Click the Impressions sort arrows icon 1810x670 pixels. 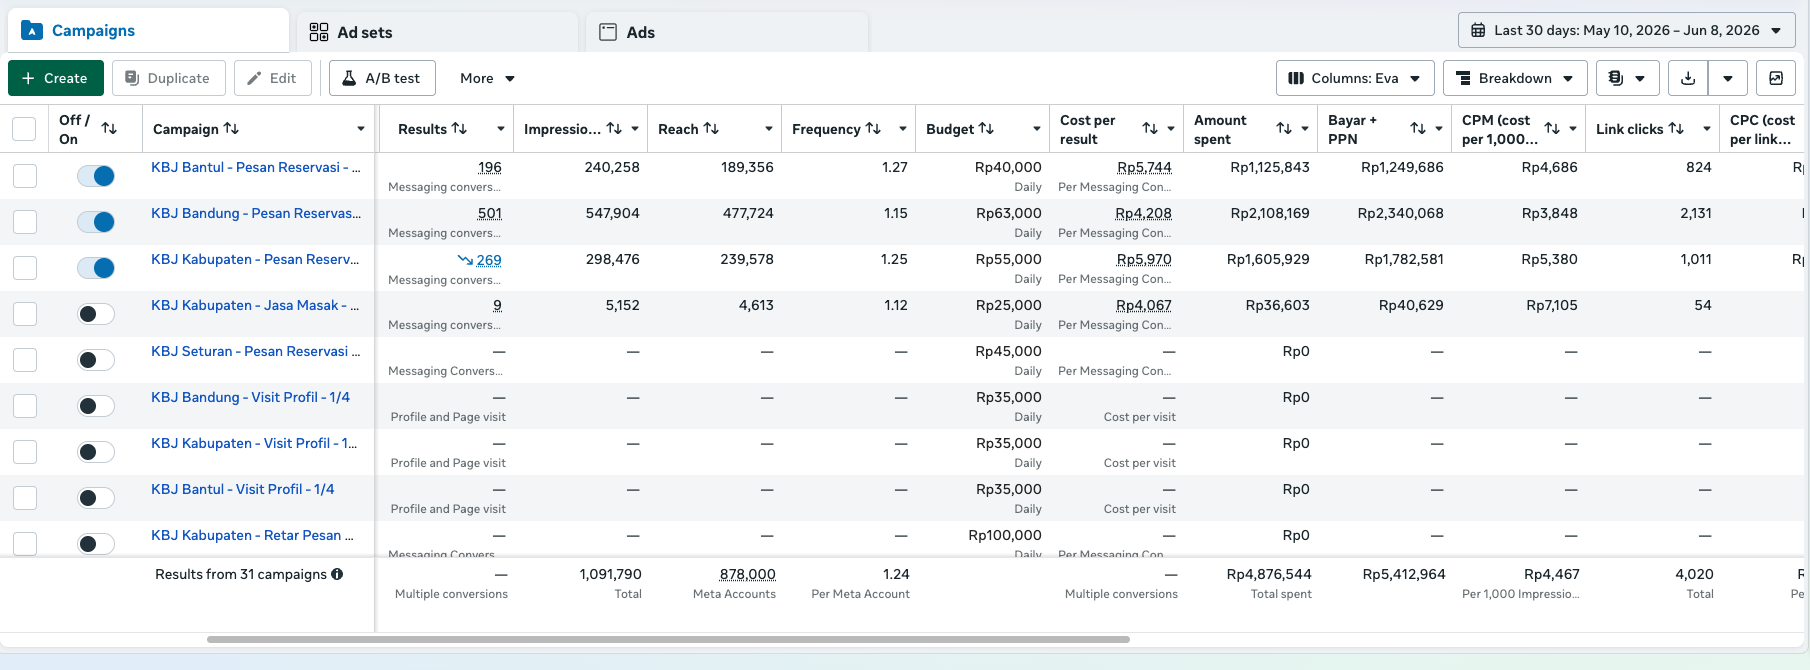[614, 128]
